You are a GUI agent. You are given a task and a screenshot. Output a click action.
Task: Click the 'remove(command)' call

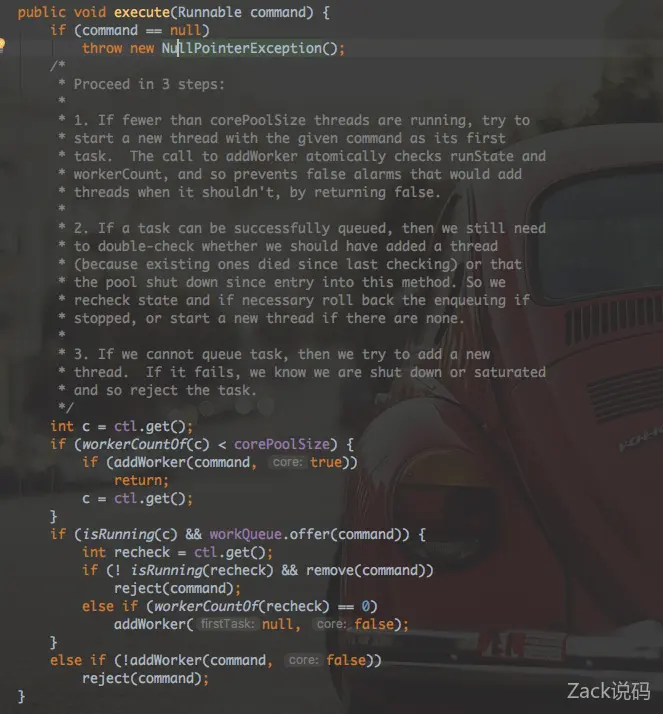click(366, 570)
